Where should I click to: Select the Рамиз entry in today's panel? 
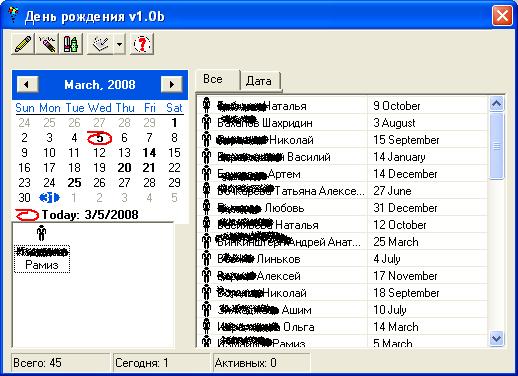pos(42,259)
